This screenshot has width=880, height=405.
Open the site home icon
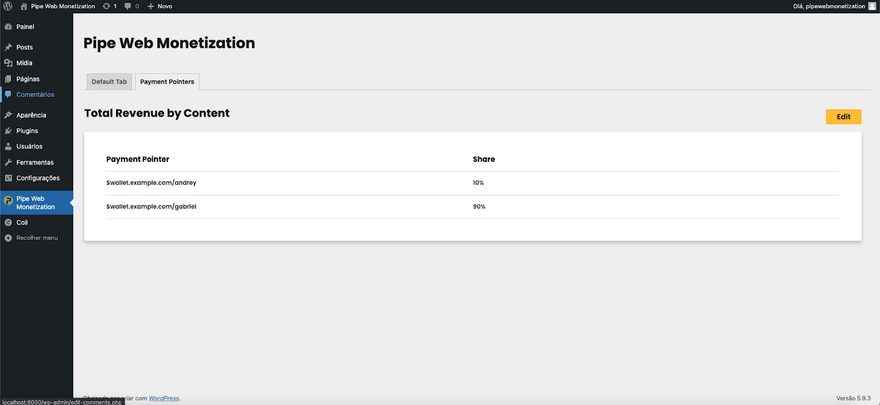tap(24, 6)
